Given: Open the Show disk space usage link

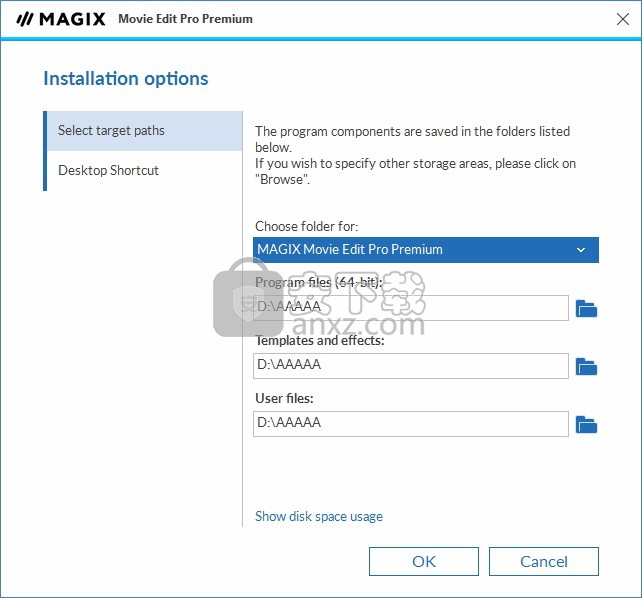Looking at the screenshot, I should tap(319, 517).
